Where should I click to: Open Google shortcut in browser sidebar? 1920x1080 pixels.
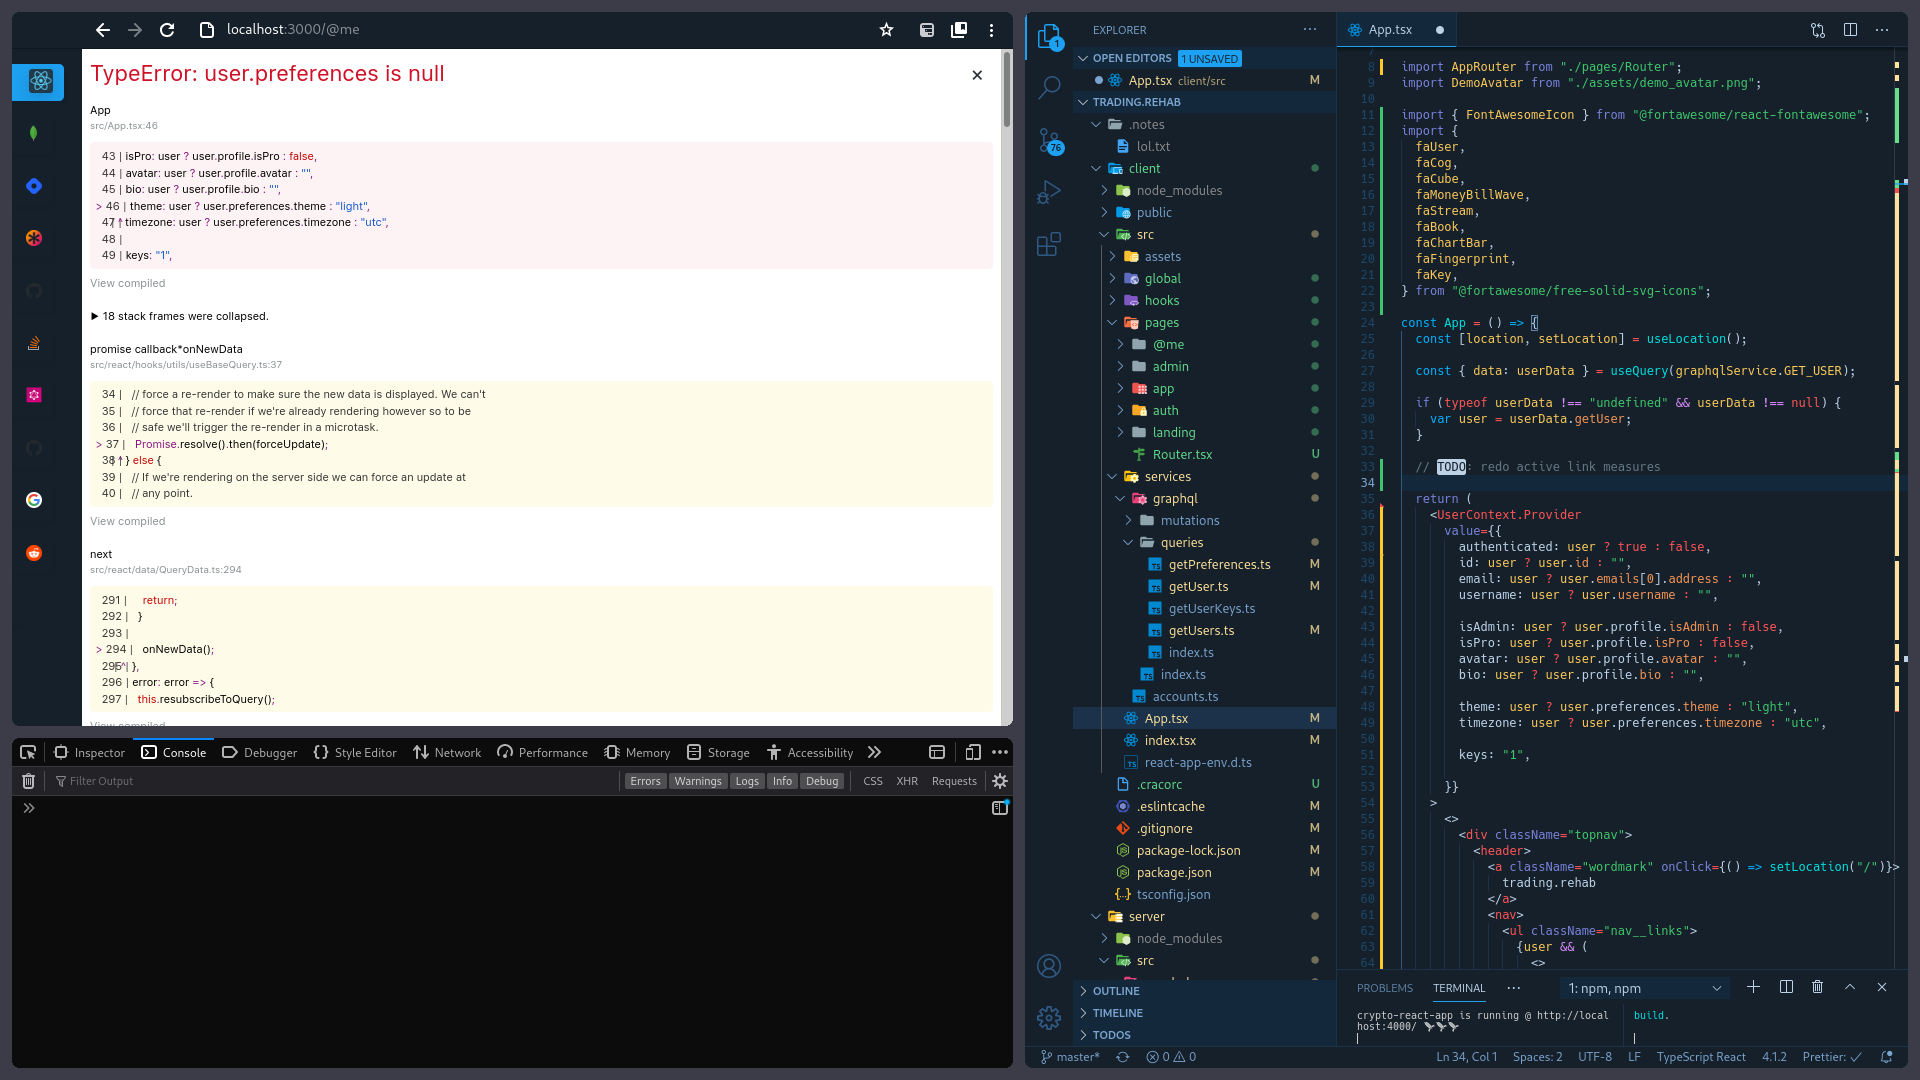tap(34, 500)
